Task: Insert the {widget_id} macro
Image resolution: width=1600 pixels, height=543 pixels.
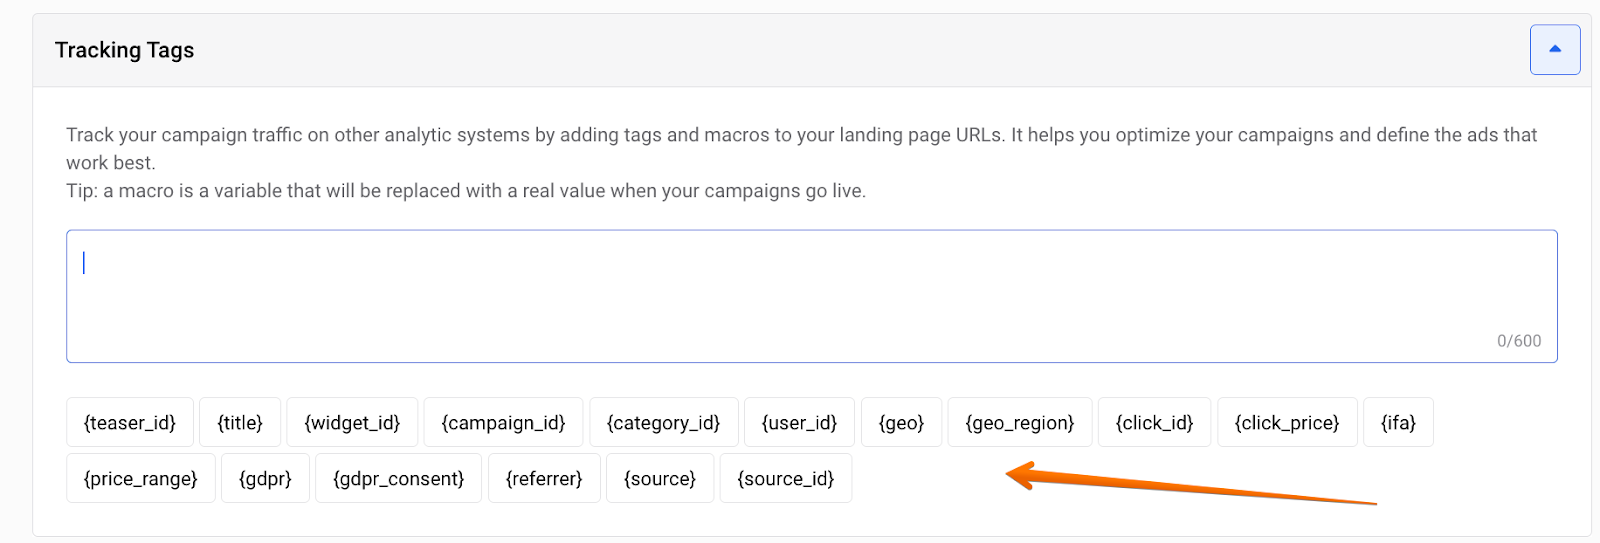Action: (352, 423)
